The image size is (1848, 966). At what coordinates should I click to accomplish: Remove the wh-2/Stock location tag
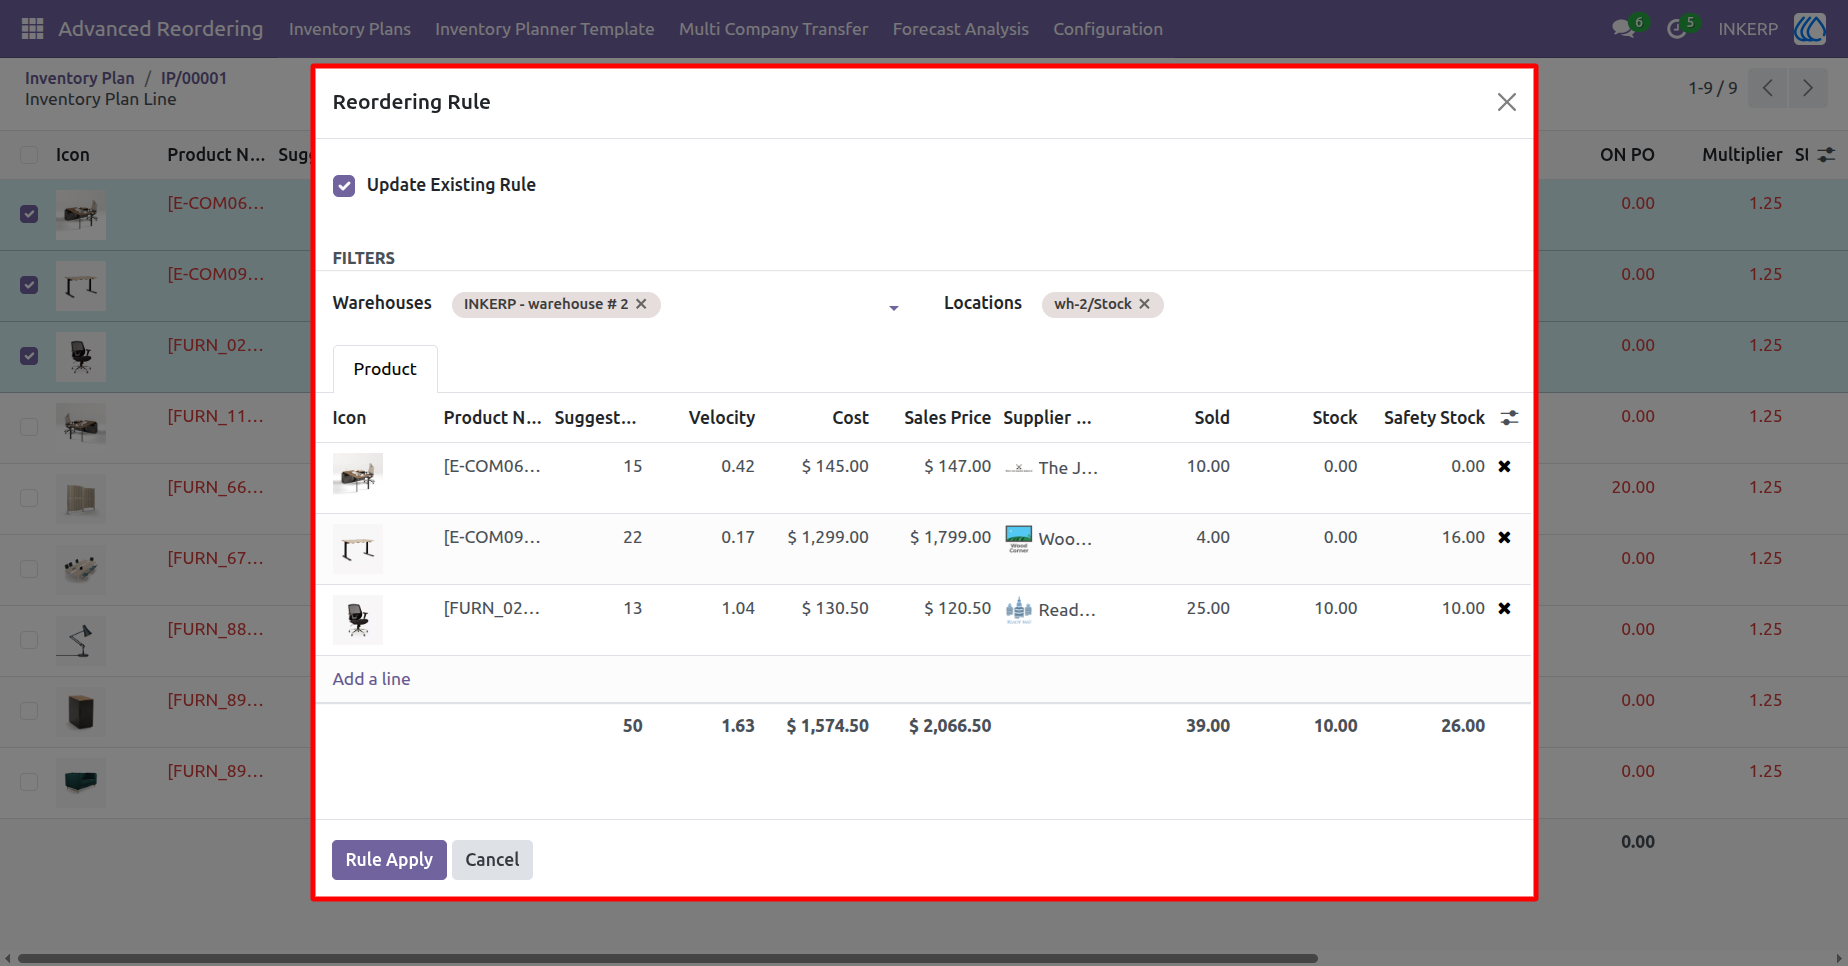1144,304
